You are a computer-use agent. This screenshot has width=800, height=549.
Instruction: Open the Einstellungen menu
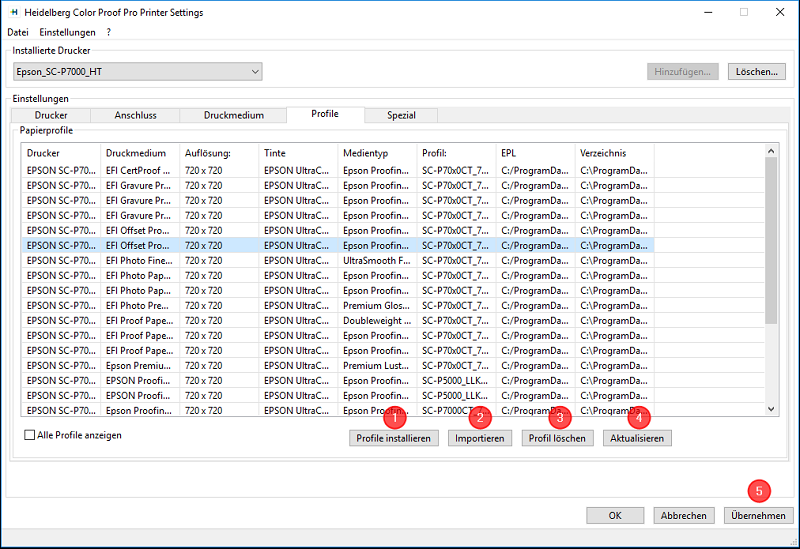67,32
